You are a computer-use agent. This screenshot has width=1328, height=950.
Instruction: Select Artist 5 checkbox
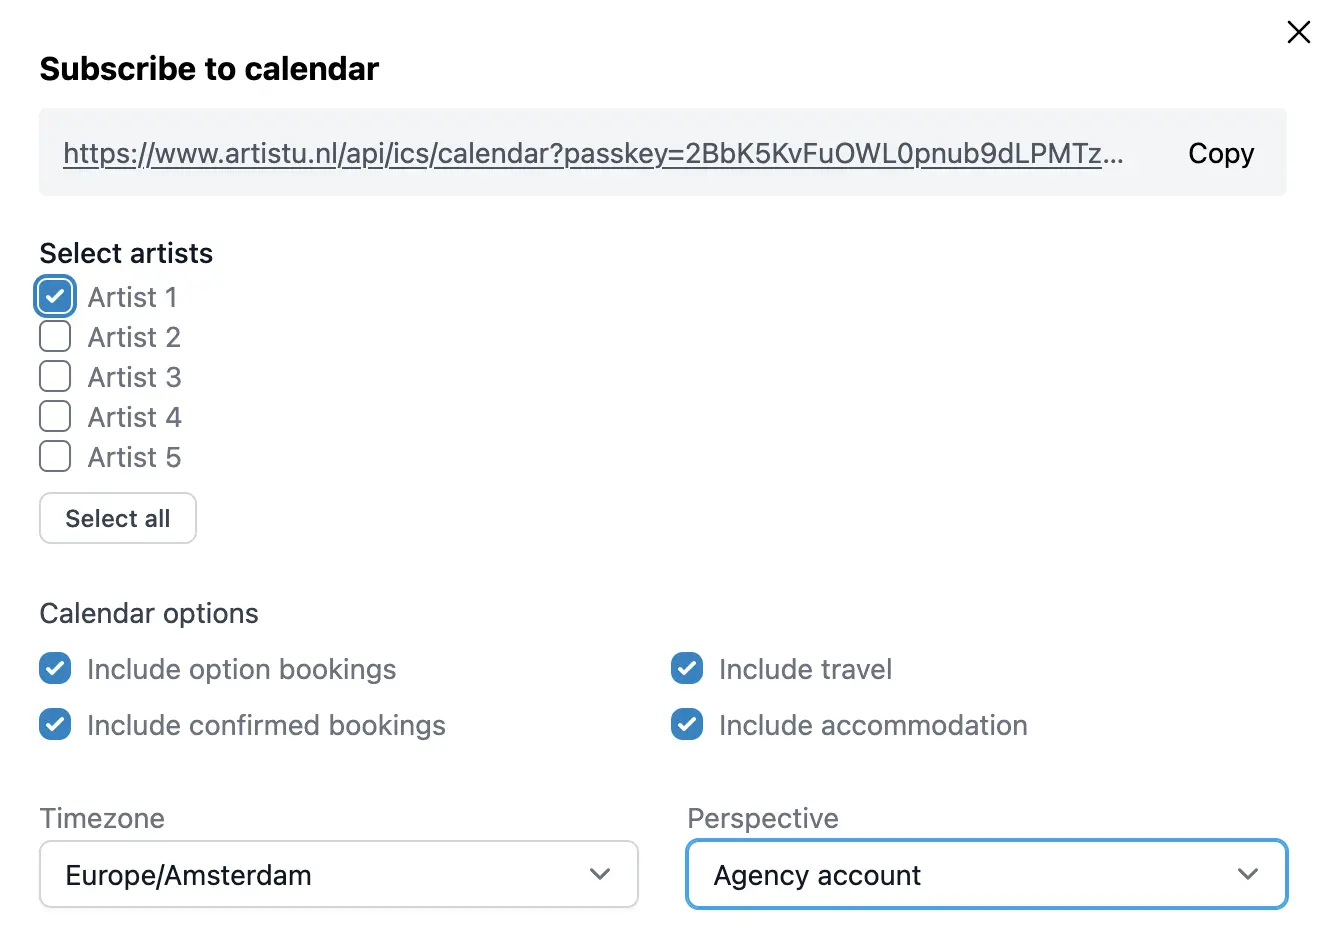coord(55,456)
